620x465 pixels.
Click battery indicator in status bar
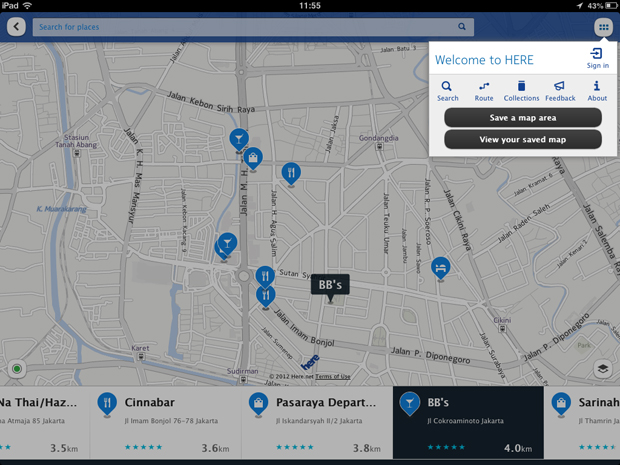click(x=611, y=6)
